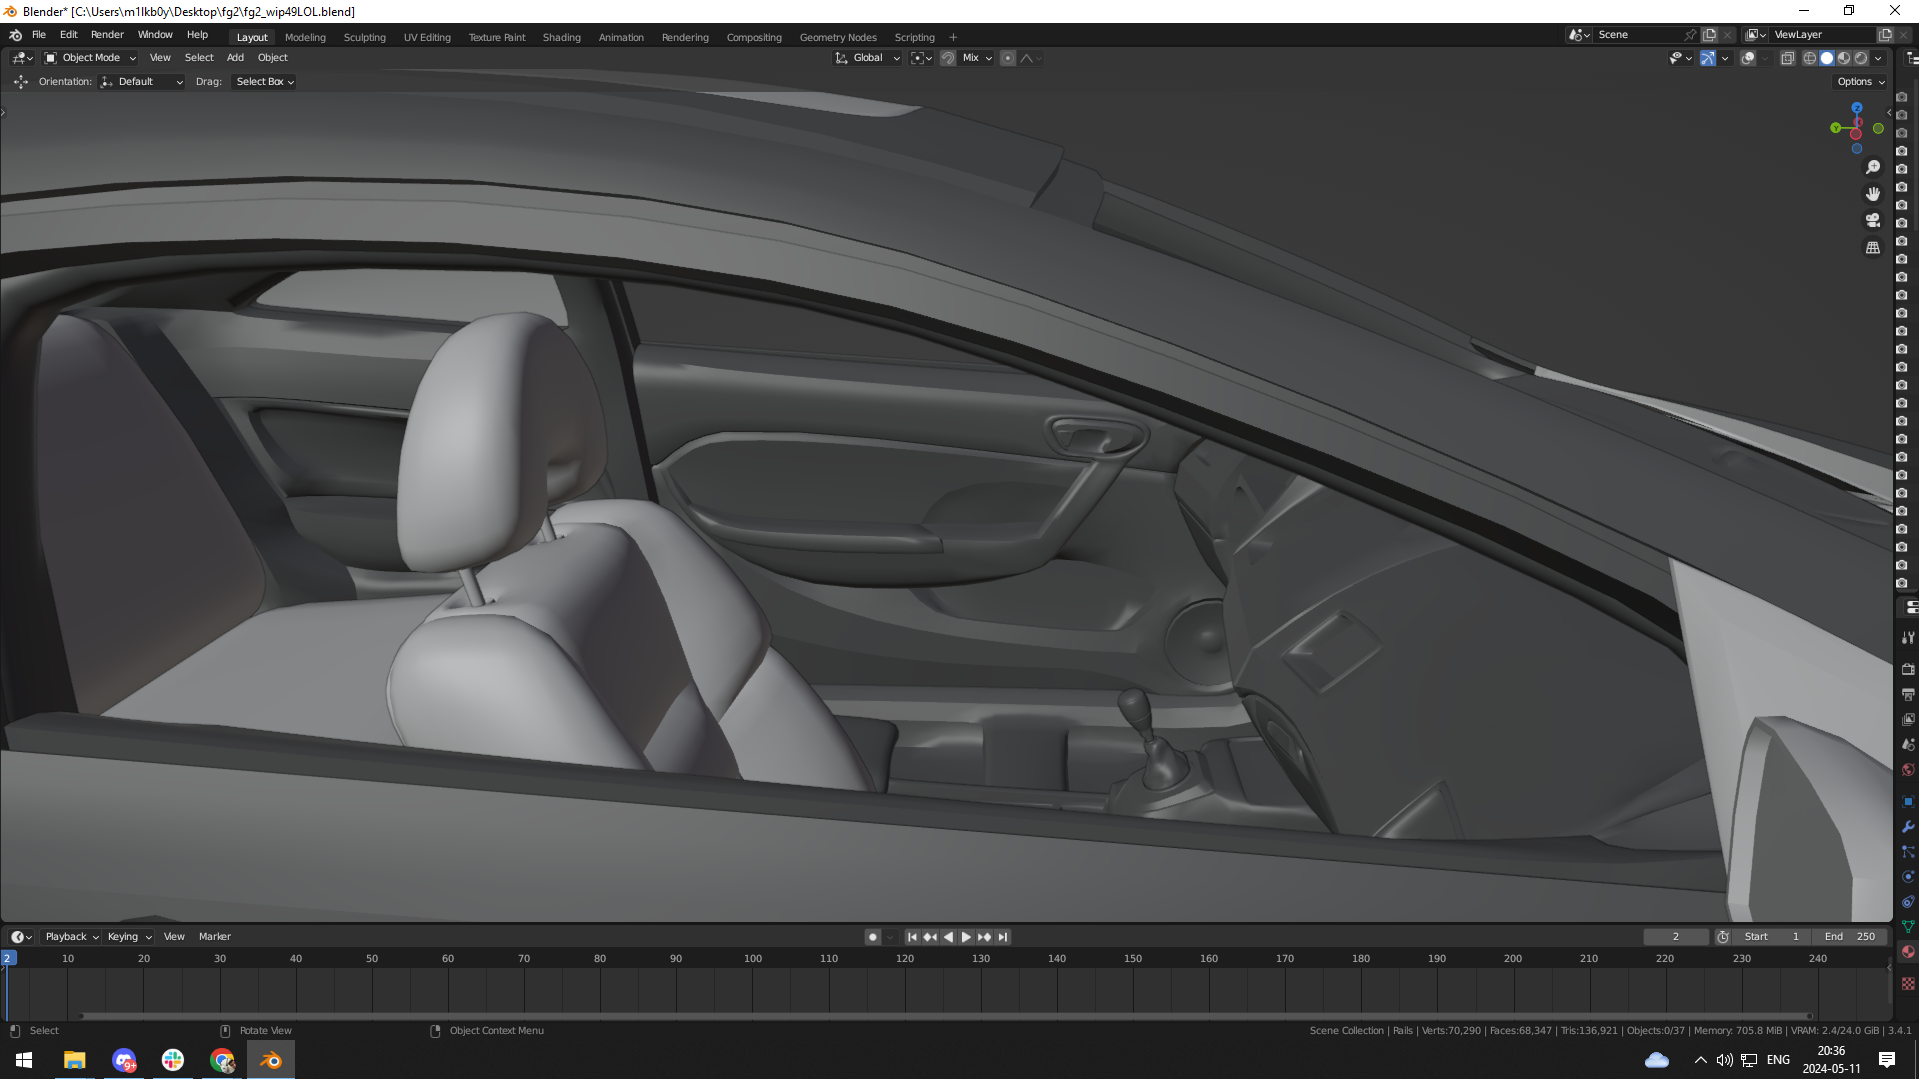Open the World properties tab
Screen dimensions: 1919x1079
point(1908,769)
